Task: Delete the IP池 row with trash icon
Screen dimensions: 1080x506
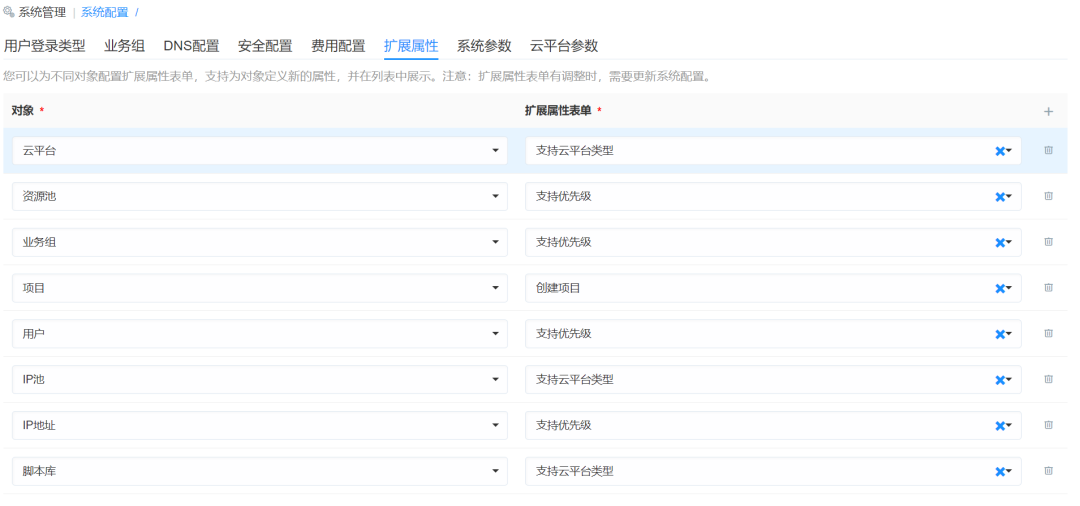Action: click(x=1048, y=379)
